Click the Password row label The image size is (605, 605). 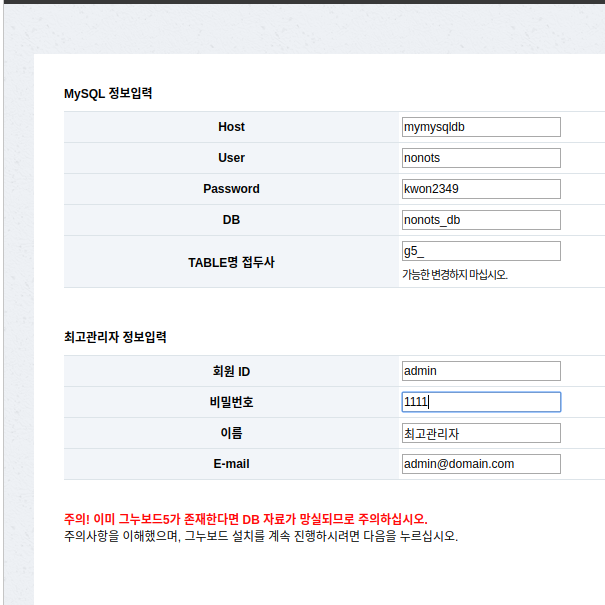click(231, 189)
